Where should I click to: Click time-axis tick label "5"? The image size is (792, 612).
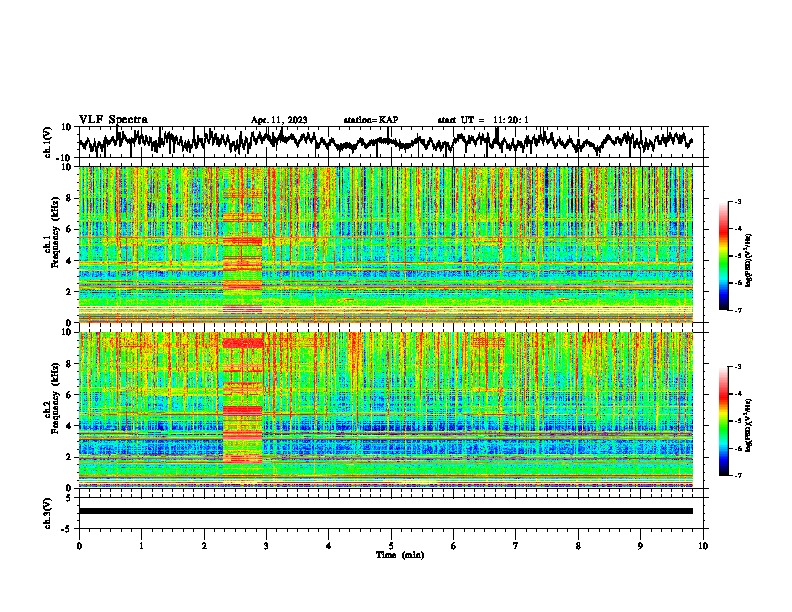[391, 546]
